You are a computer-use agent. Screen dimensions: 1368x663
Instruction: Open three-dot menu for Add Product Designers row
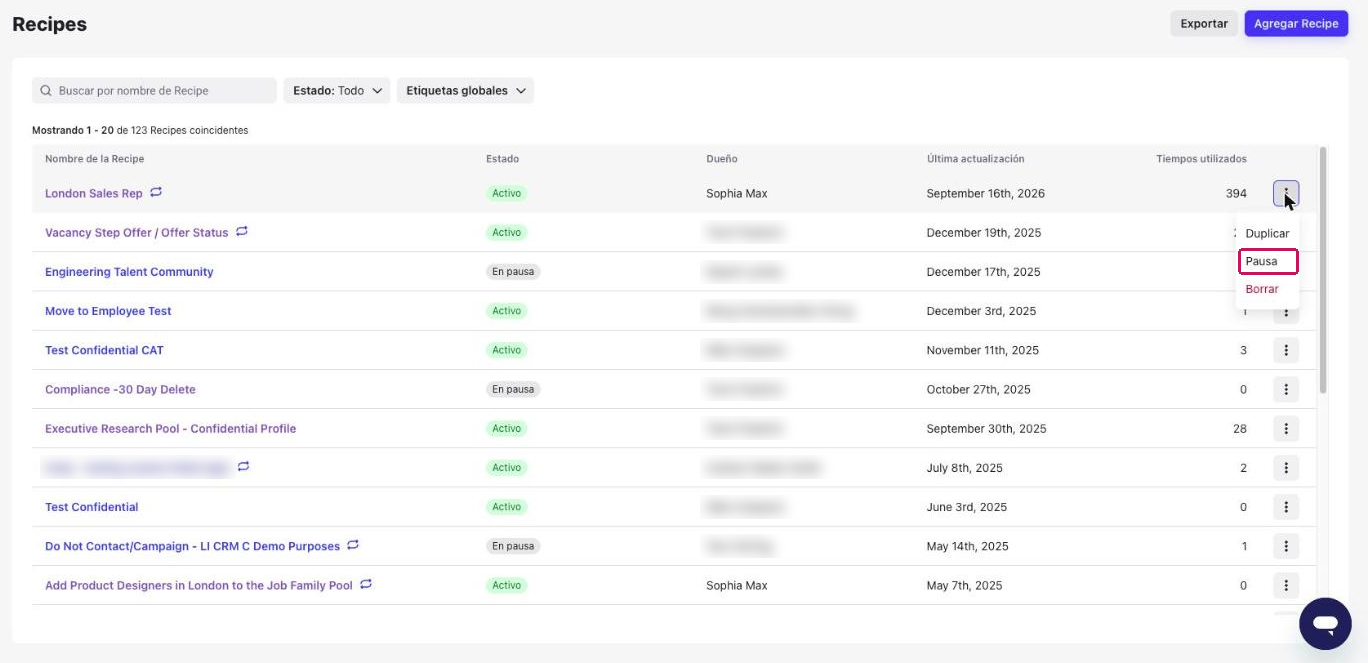[x=1286, y=585]
